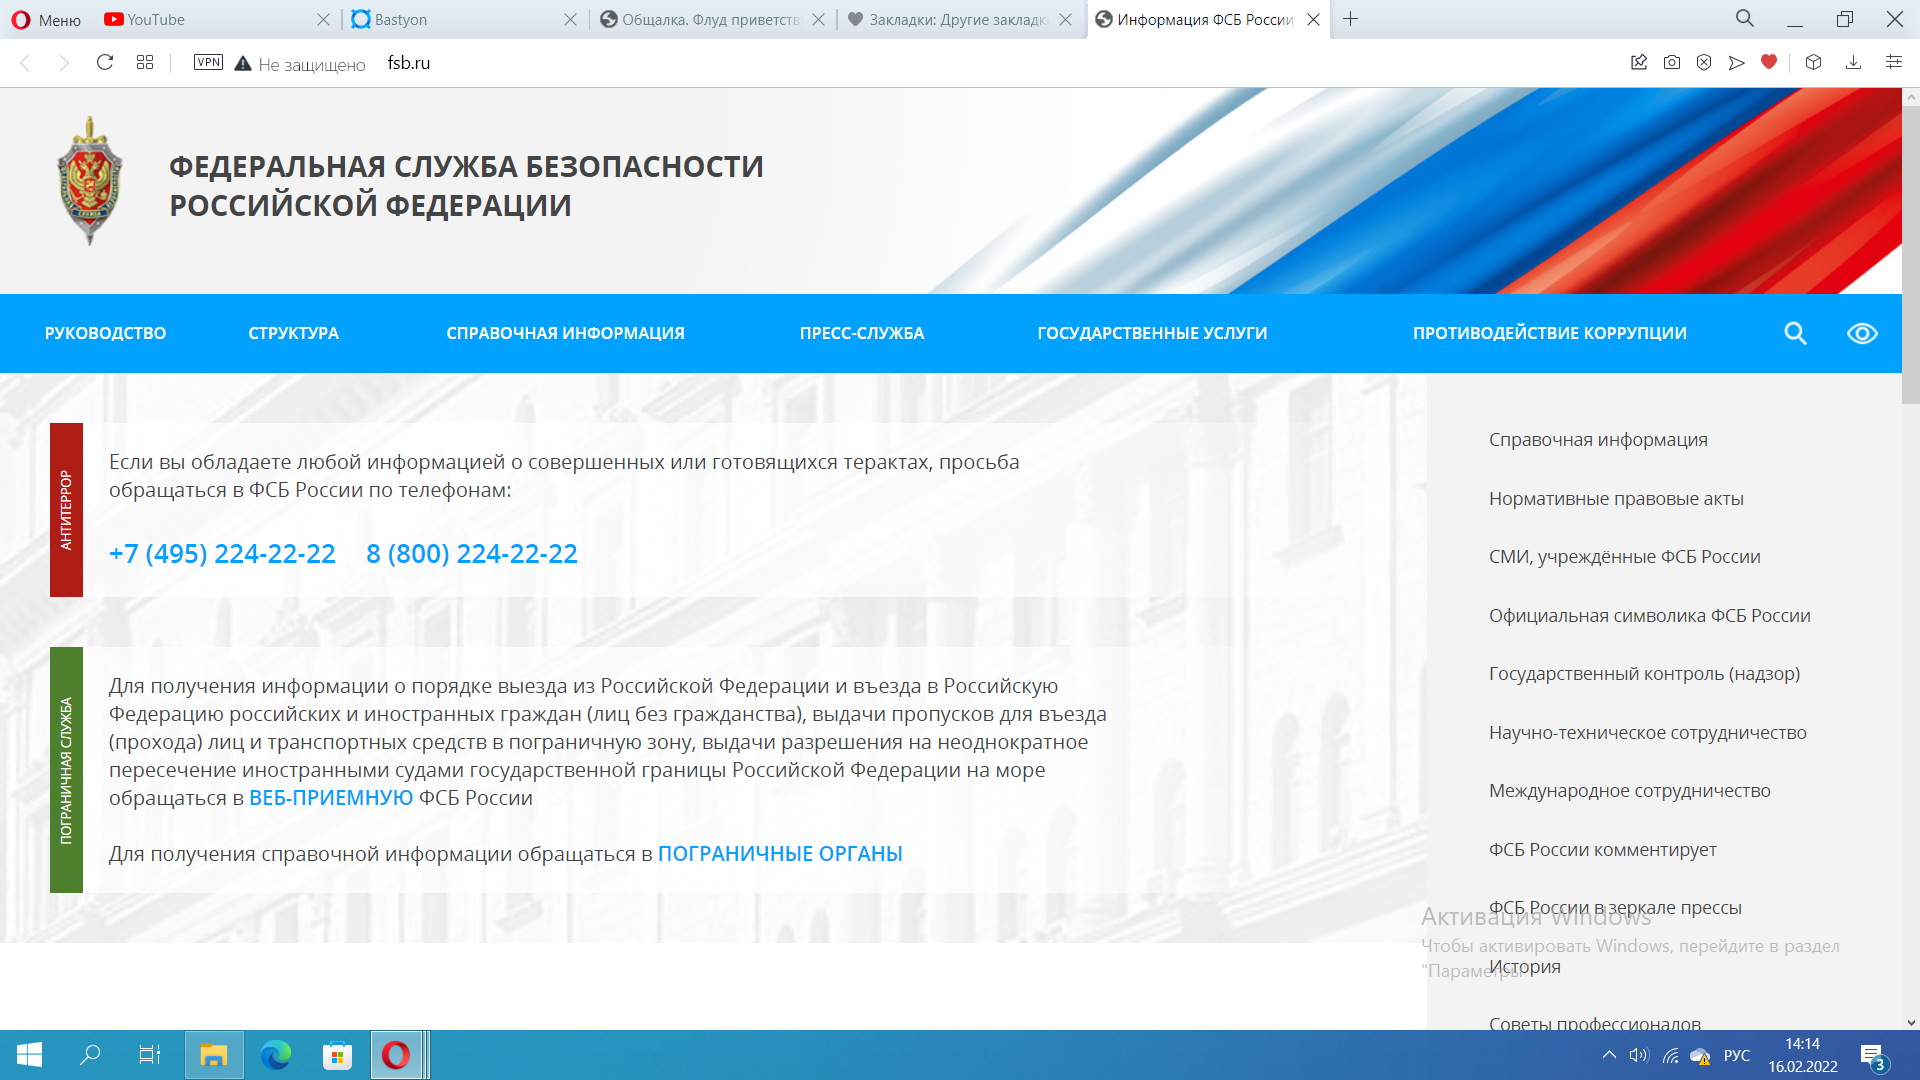Open the notification center icon
This screenshot has width=1920, height=1080.
pos(1873,1056)
